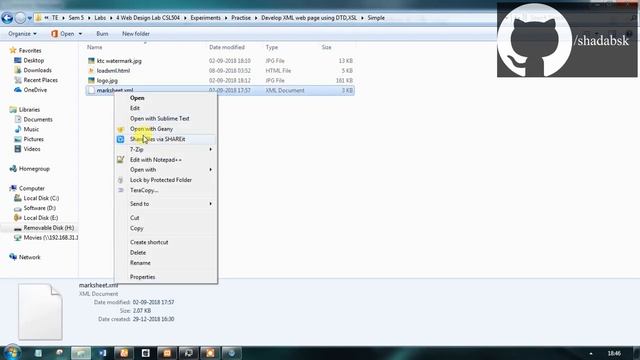Sort files by Type column
The image size is (640, 360).
(x=271, y=47)
